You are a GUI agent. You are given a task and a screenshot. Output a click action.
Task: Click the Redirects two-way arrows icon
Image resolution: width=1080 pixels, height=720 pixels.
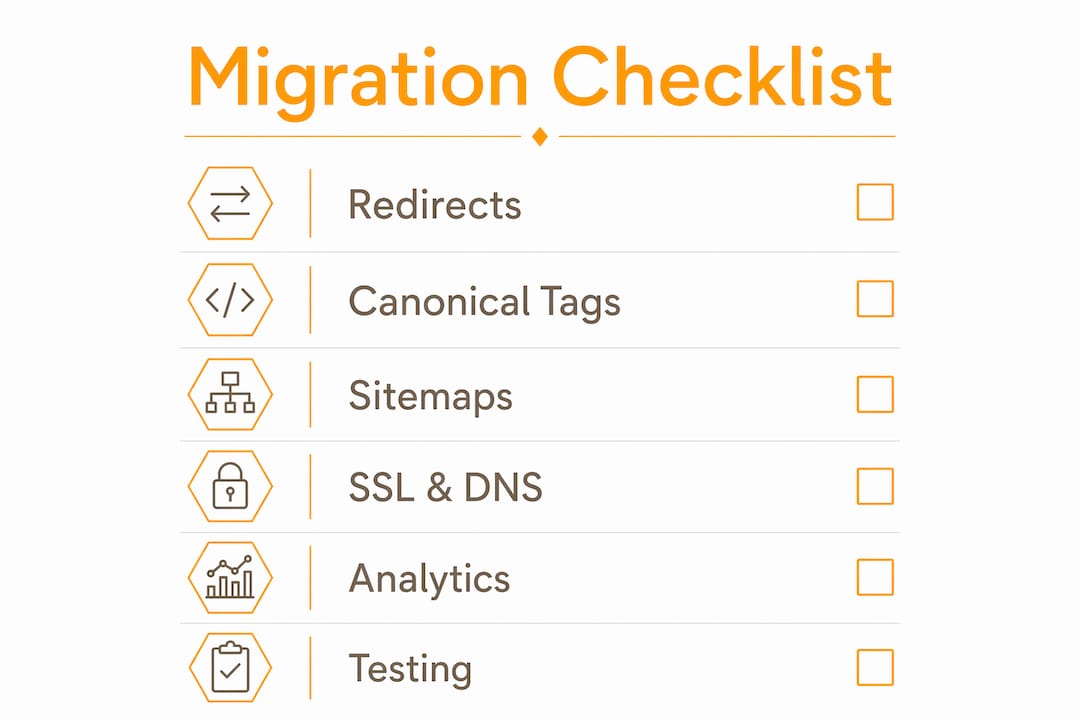(230, 203)
